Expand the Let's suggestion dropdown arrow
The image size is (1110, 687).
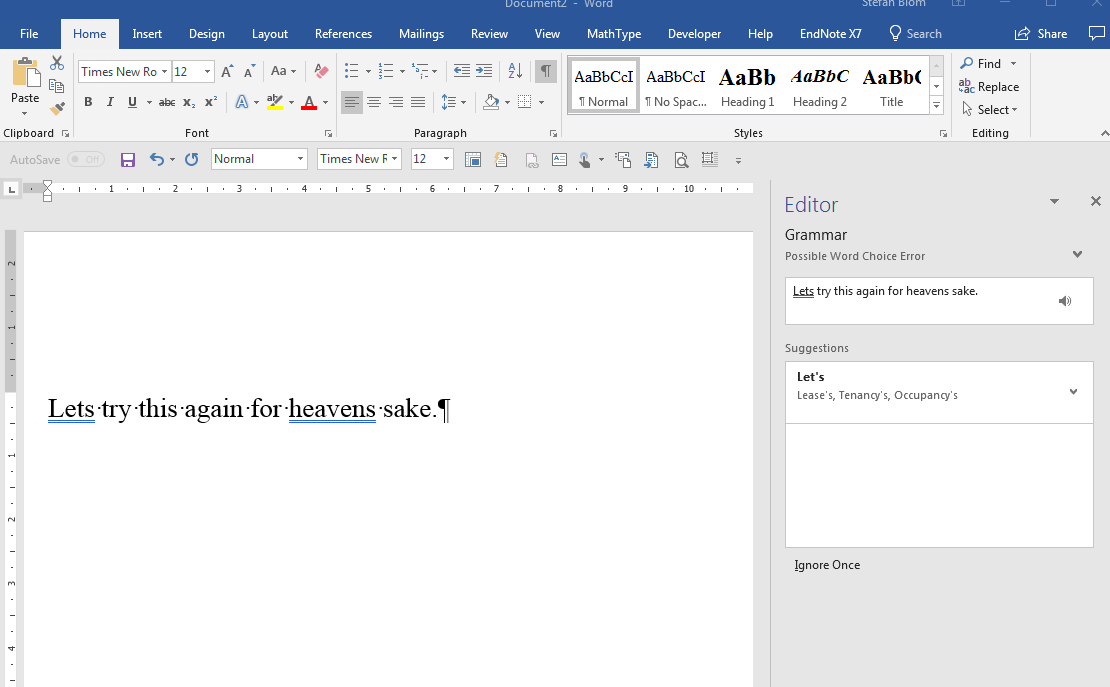(x=1073, y=392)
